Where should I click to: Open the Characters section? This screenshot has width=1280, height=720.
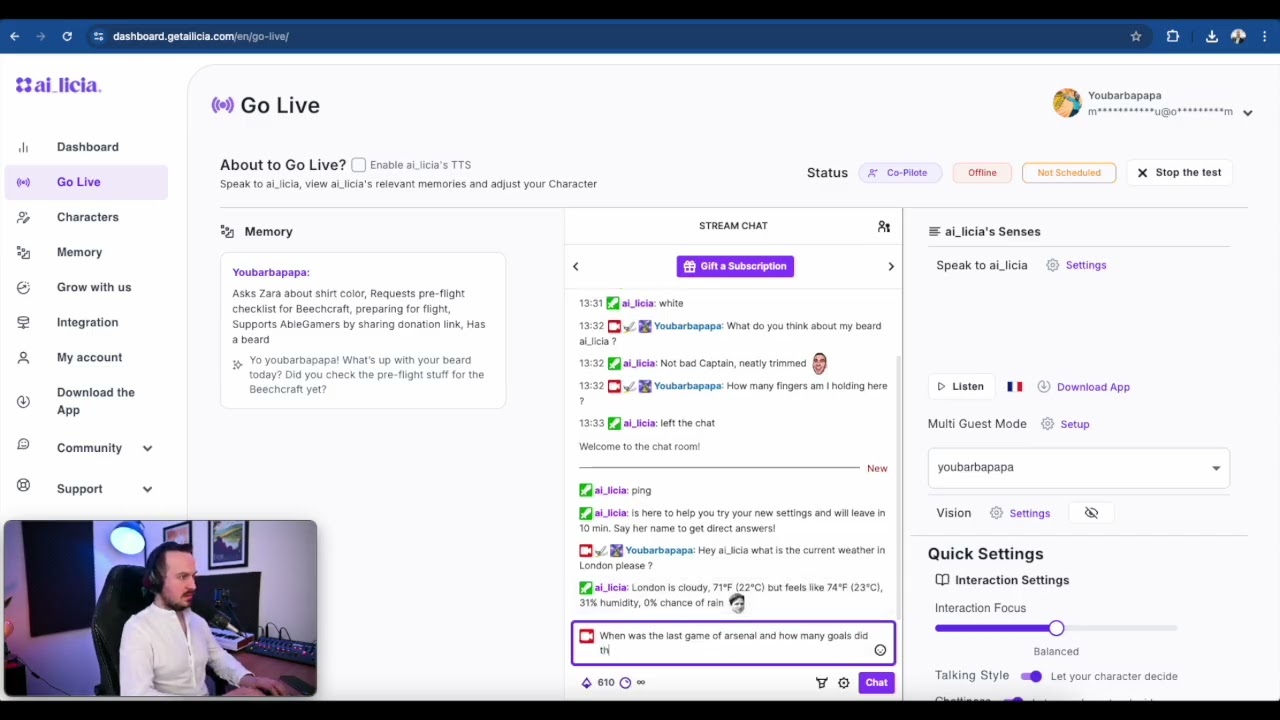pyautogui.click(x=87, y=217)
